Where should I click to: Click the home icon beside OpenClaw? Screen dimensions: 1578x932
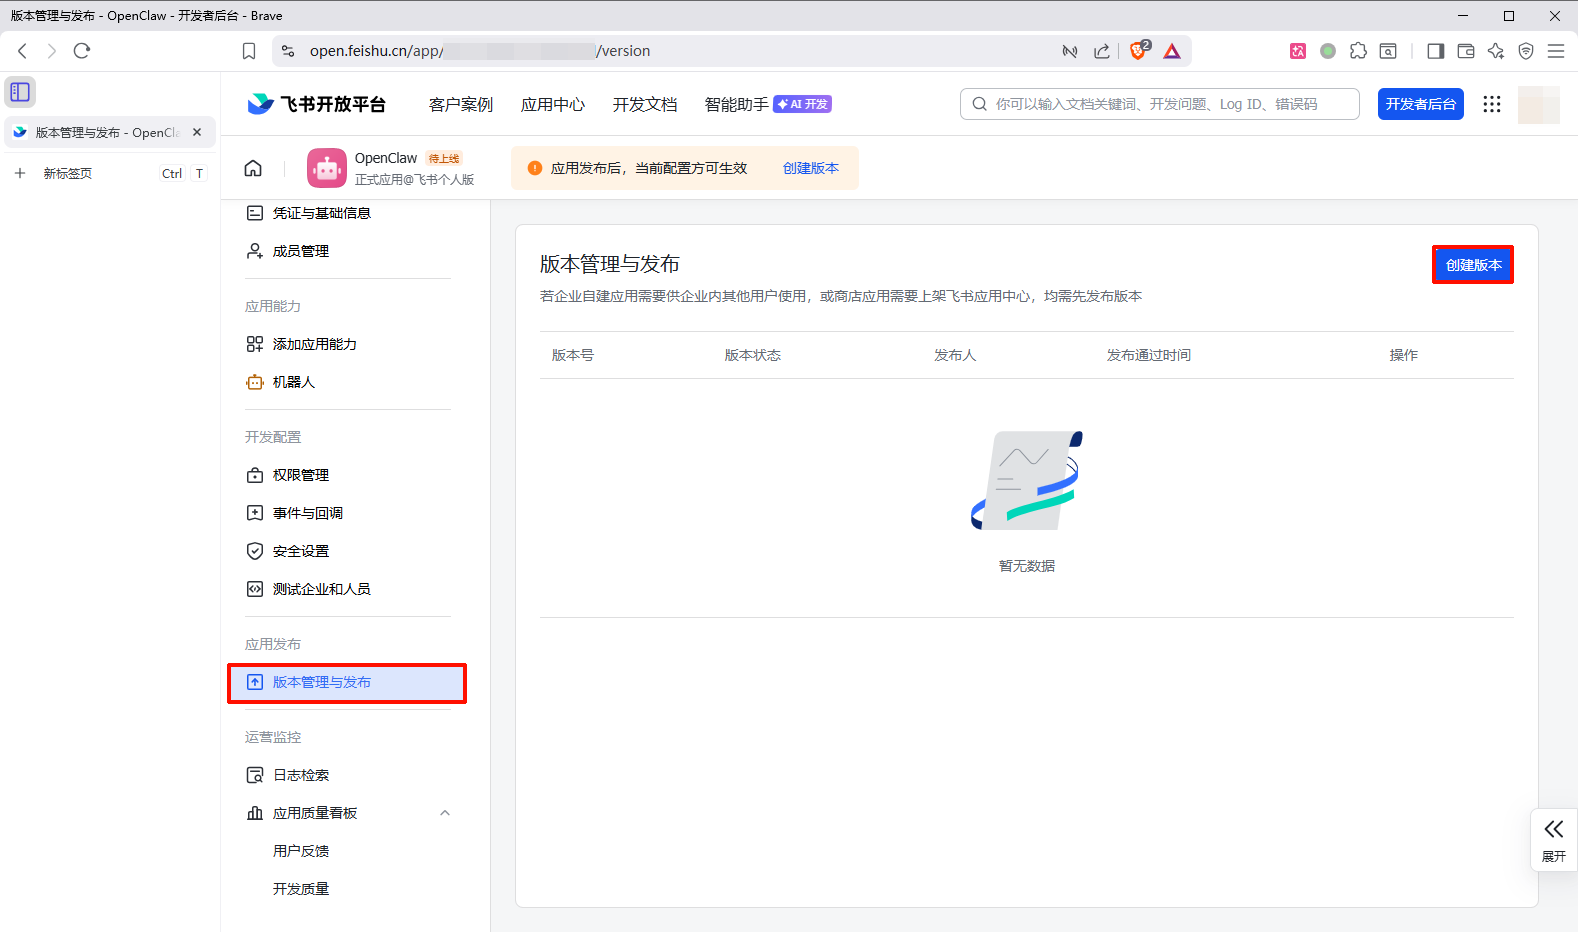(253, 168)
